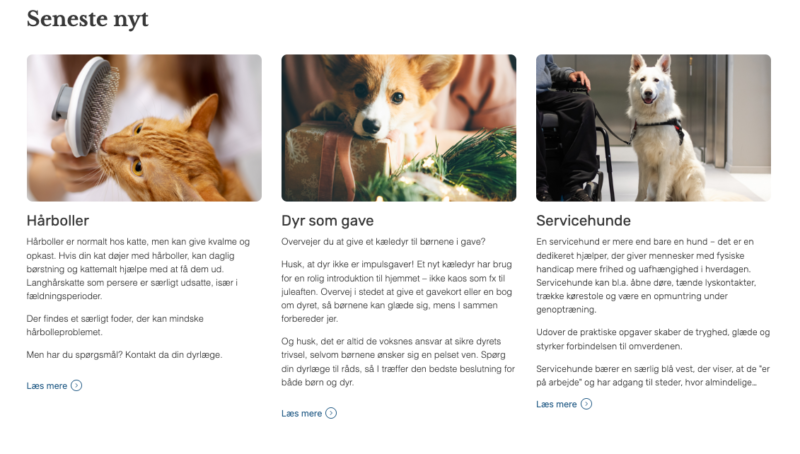
Task: Select the 'Men har du spørgsmål?' paragraph
Action: 124,355
